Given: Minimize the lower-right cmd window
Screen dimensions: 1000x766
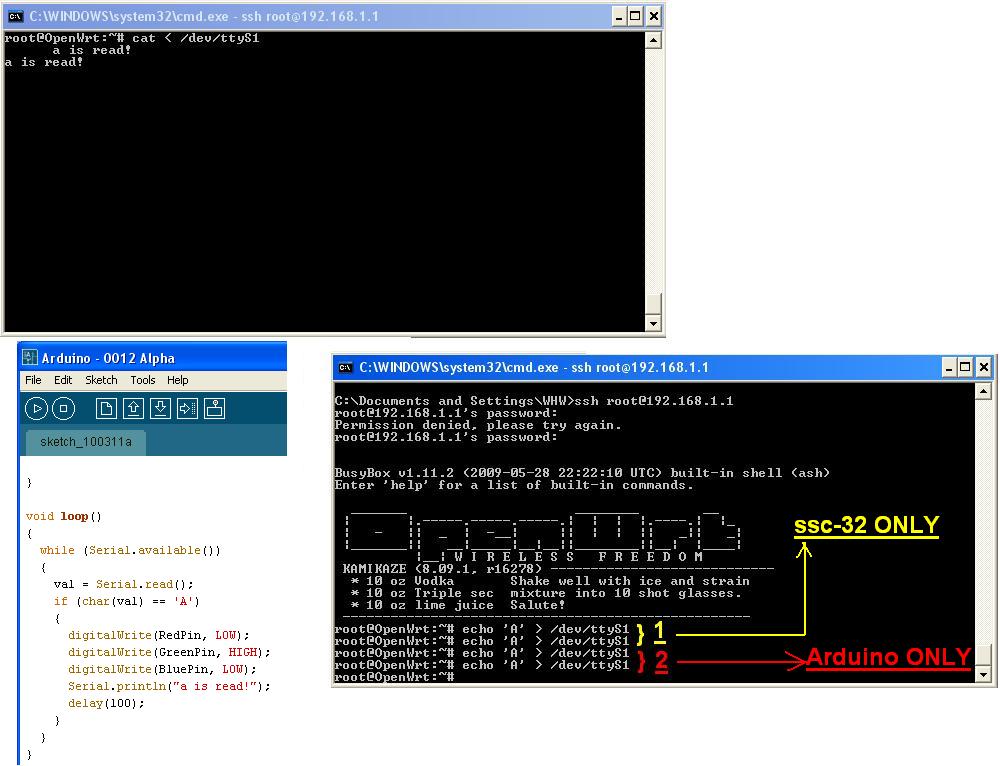Looking at the screenshot, I should [949, 367].
